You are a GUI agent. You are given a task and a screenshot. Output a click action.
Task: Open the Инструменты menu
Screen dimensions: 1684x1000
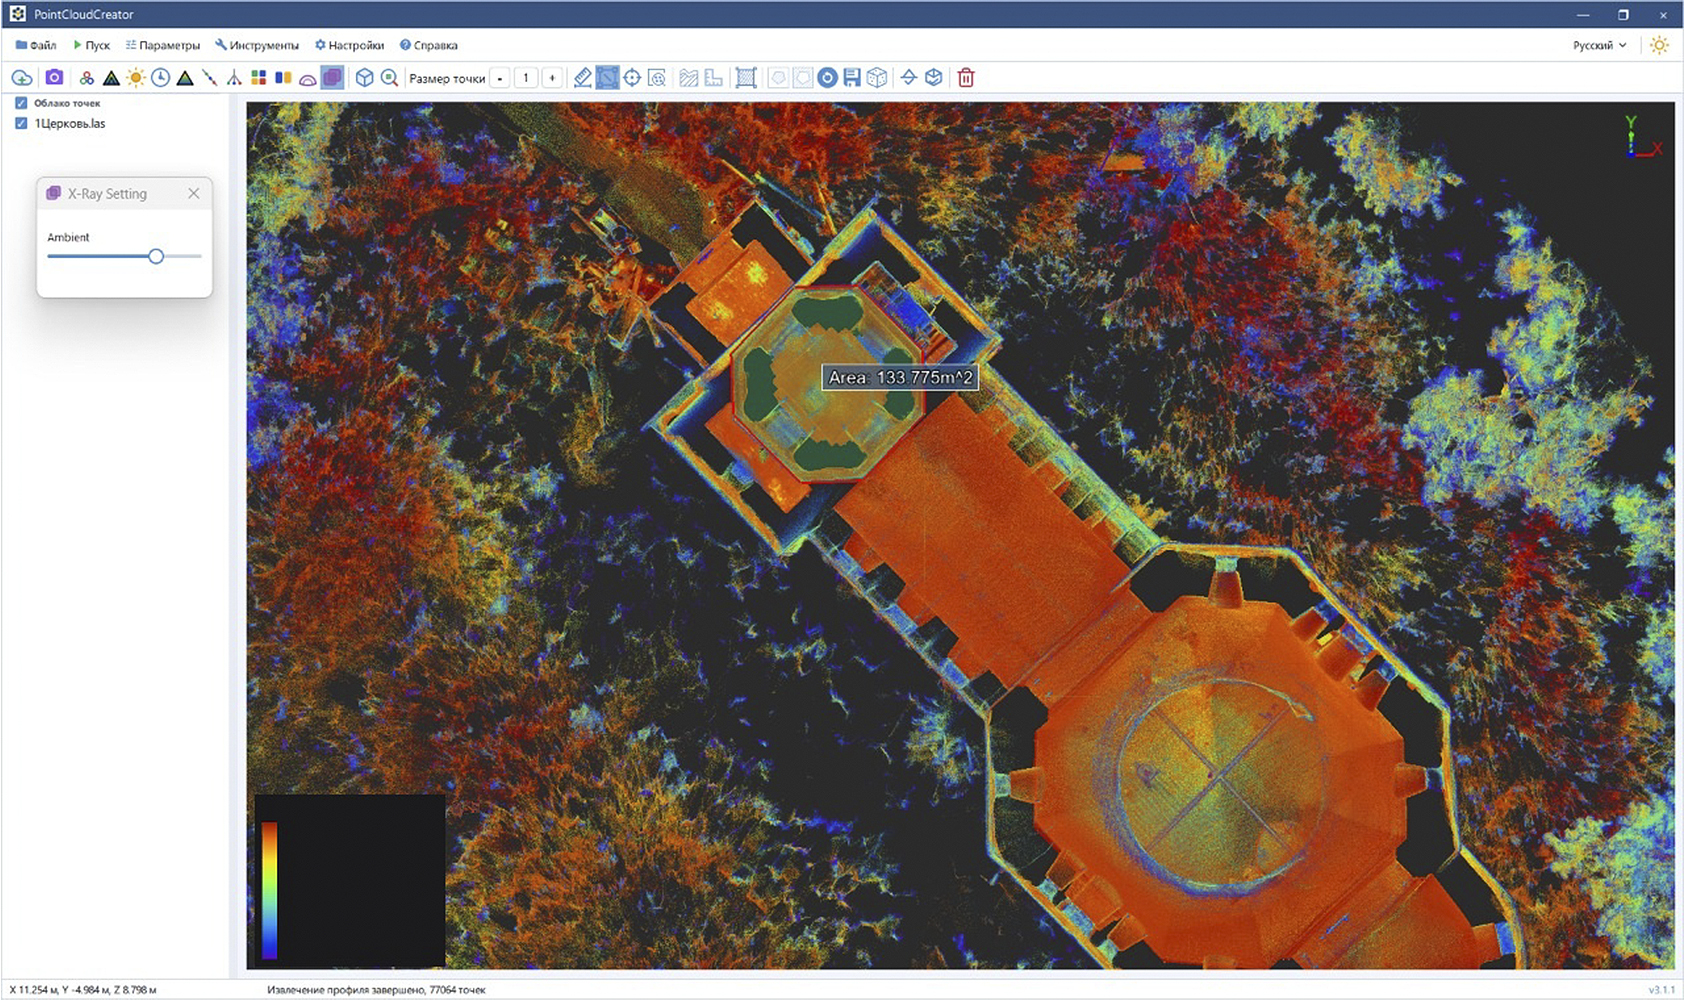click(257, 45)
